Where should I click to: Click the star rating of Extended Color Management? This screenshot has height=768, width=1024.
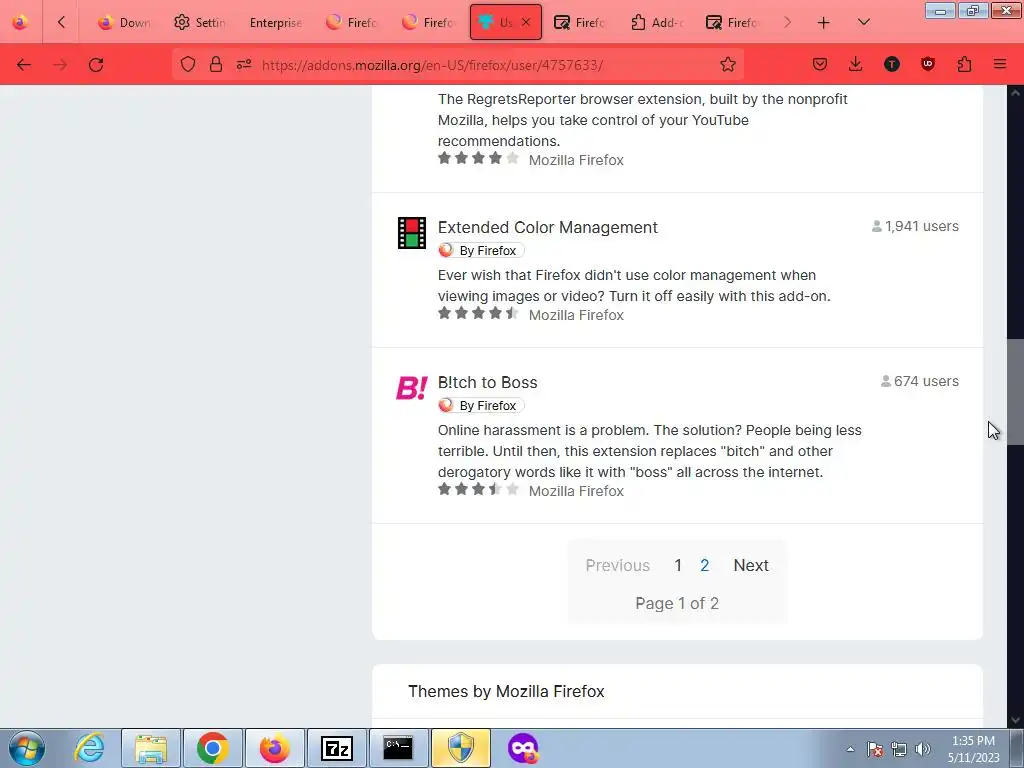(478, 313)
